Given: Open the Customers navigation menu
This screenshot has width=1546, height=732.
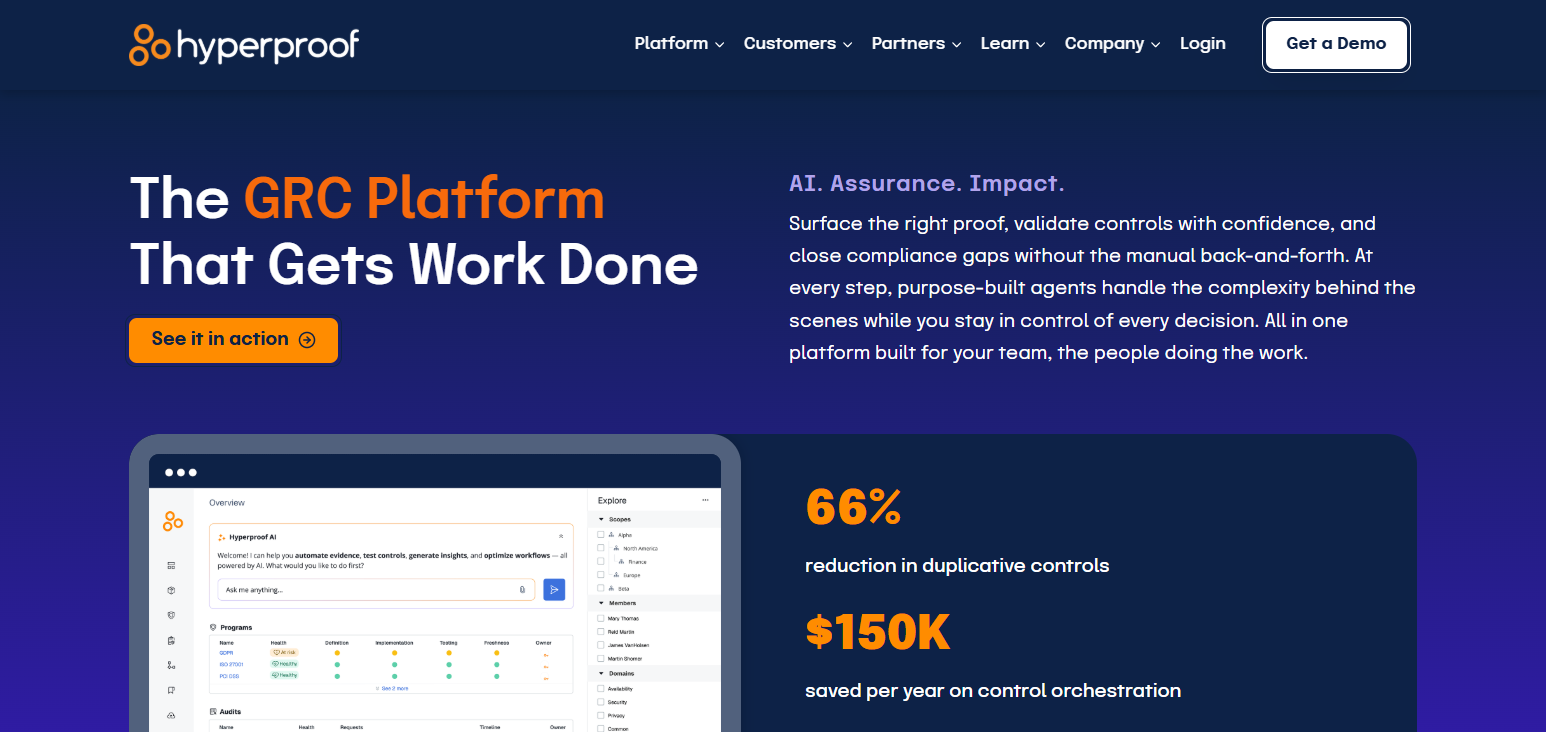Looking at the screenshot, I should click(x=798, y=44).
